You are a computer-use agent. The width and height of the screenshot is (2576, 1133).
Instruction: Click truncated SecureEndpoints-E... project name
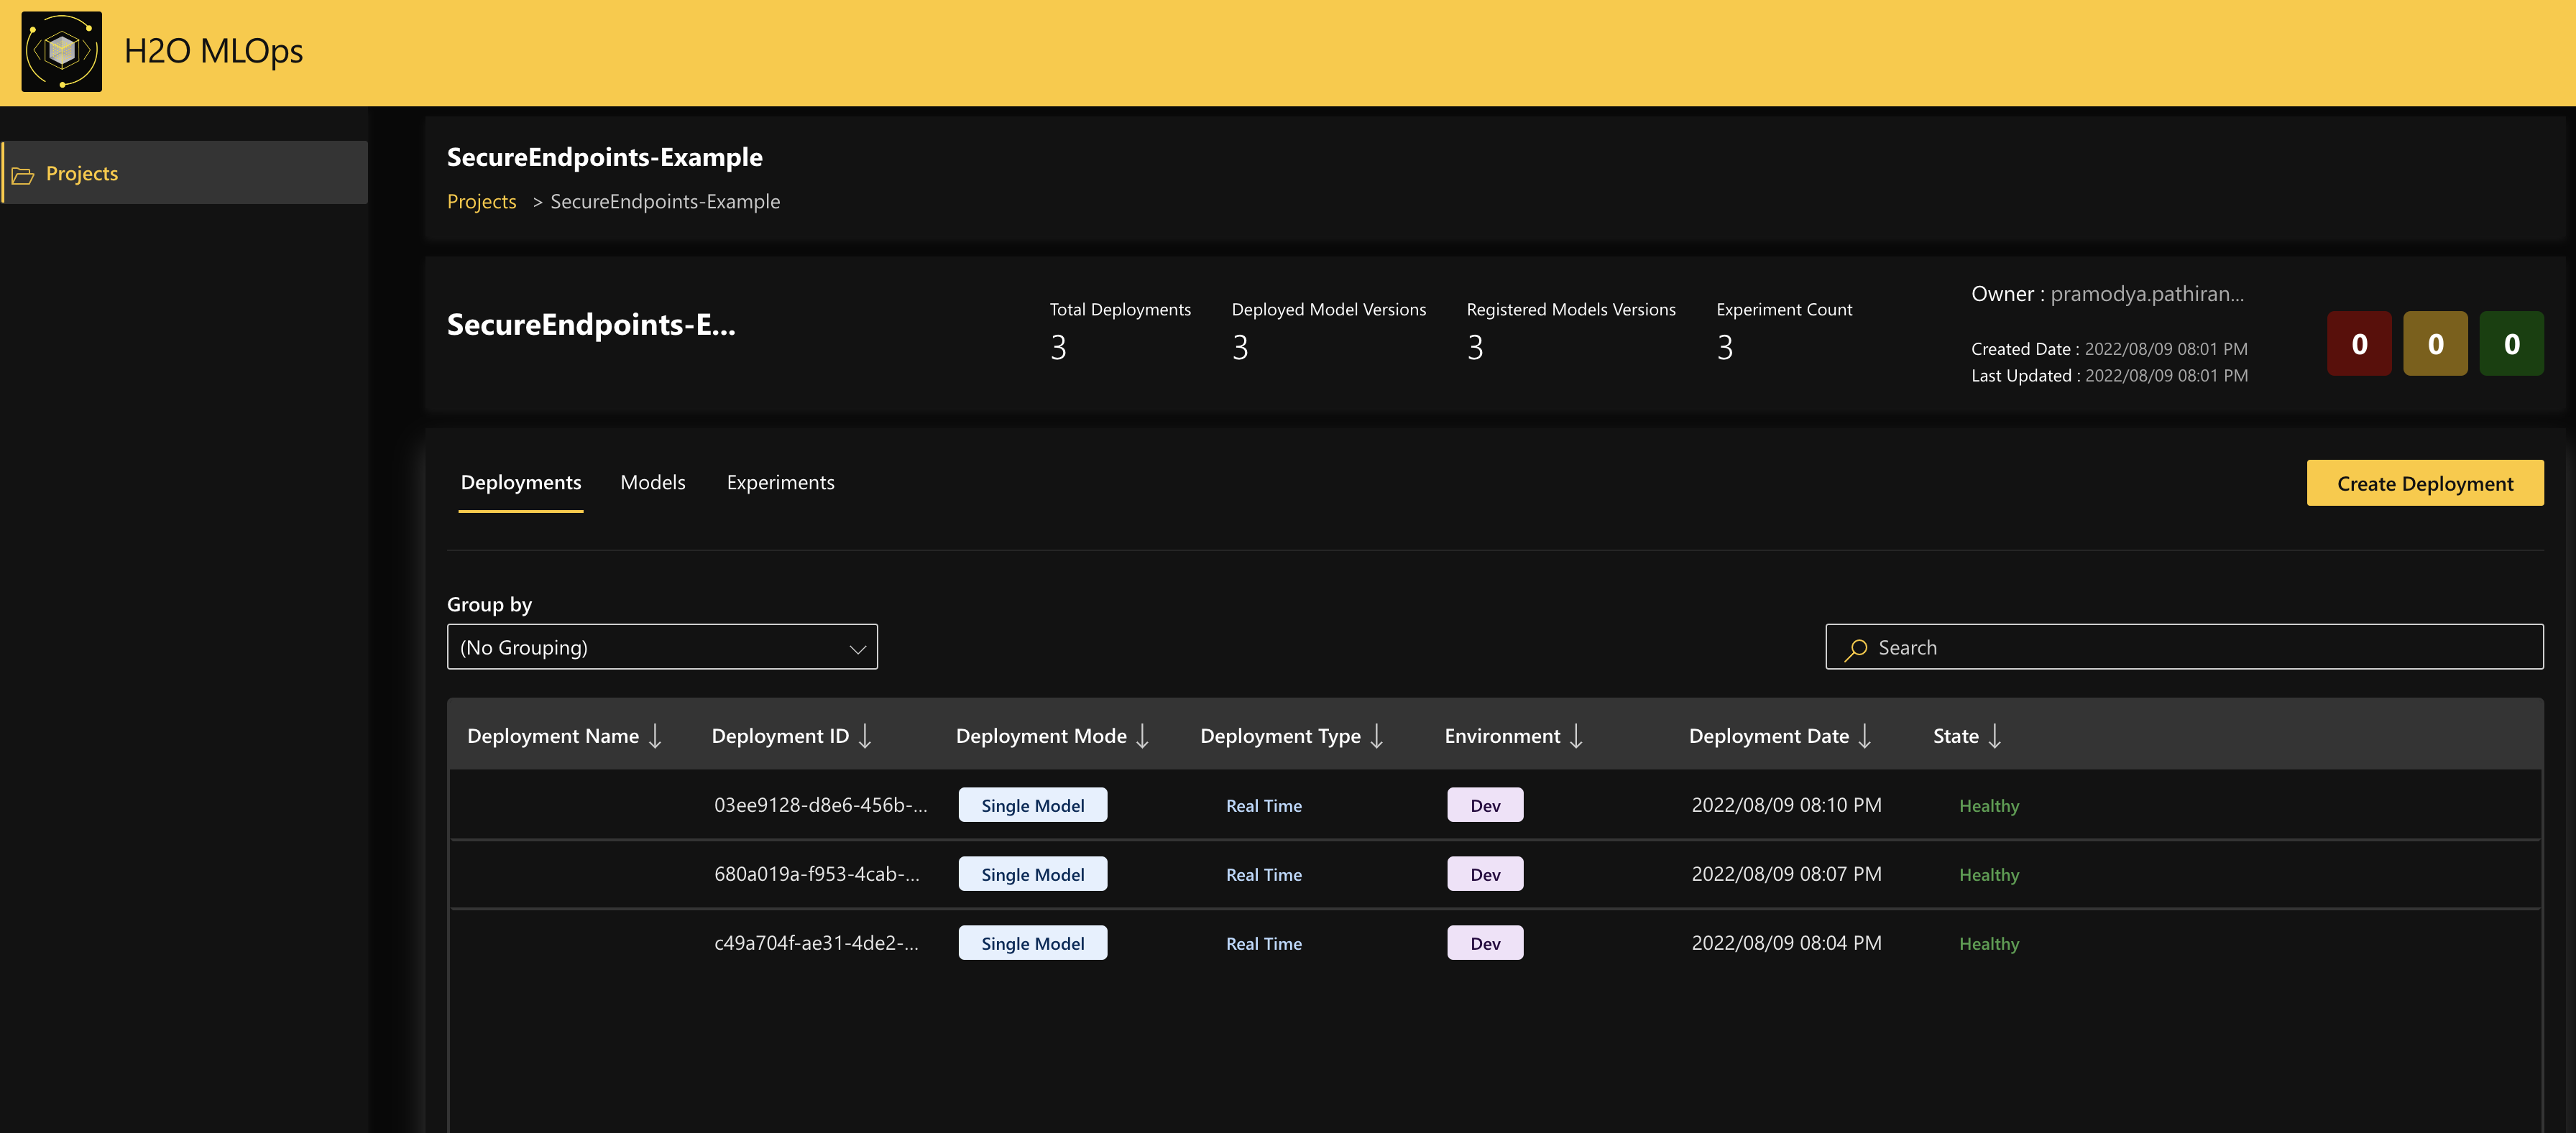(x=591, y=324)
